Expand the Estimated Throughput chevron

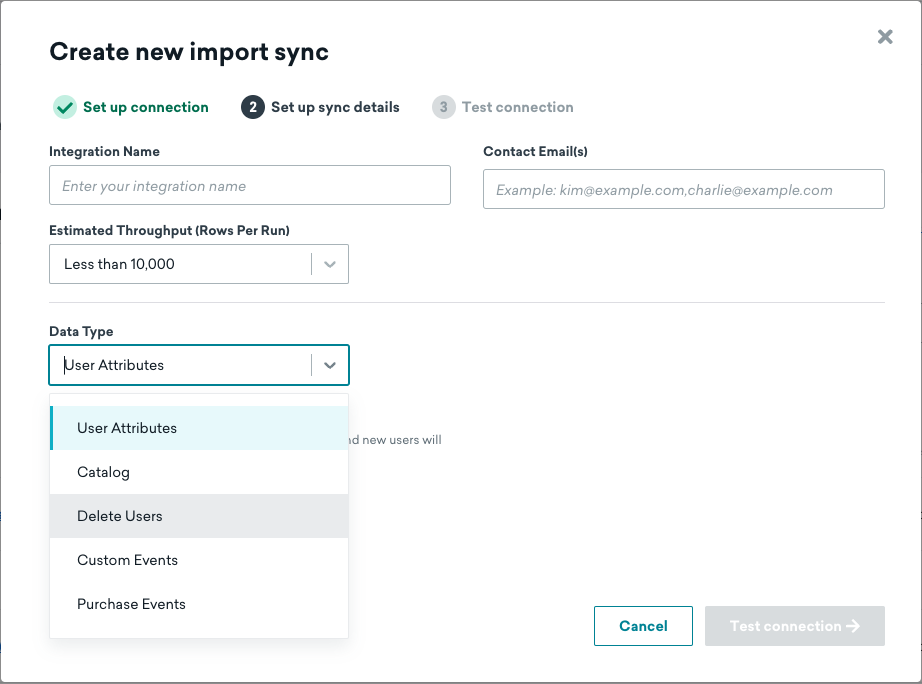click(330, 264)
